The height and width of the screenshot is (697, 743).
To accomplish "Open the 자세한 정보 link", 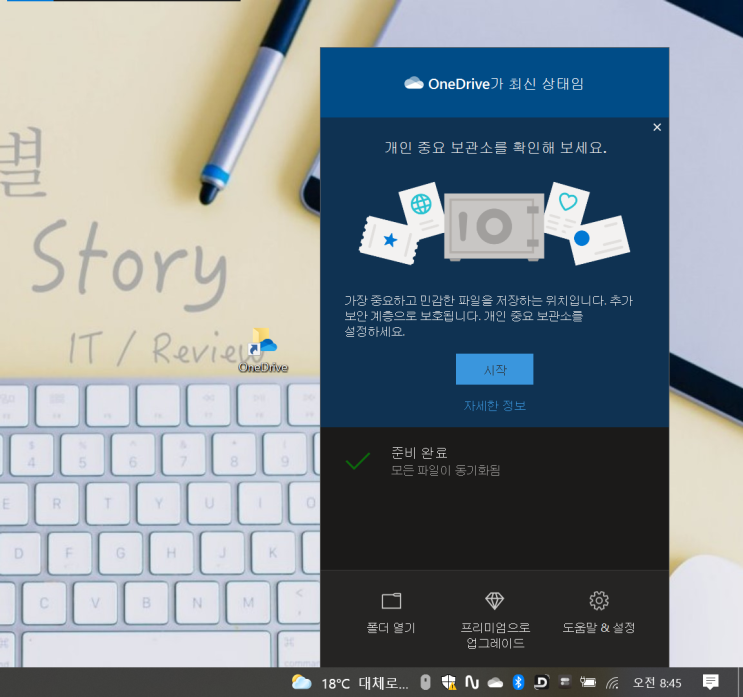I will (495, 406).
